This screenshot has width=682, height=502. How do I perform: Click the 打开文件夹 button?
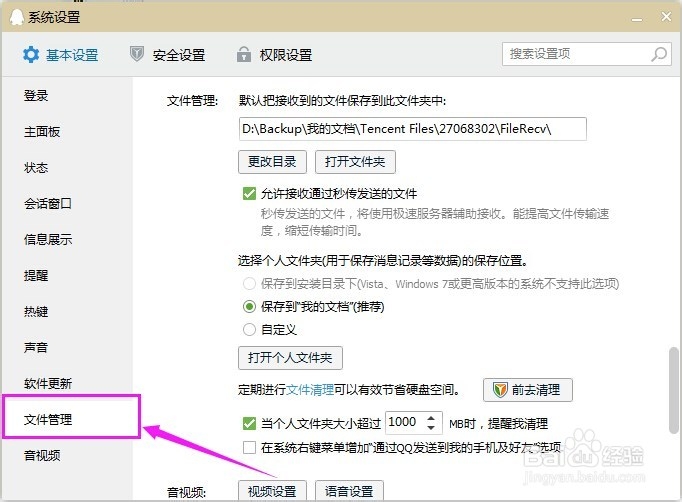coord(355,162)
